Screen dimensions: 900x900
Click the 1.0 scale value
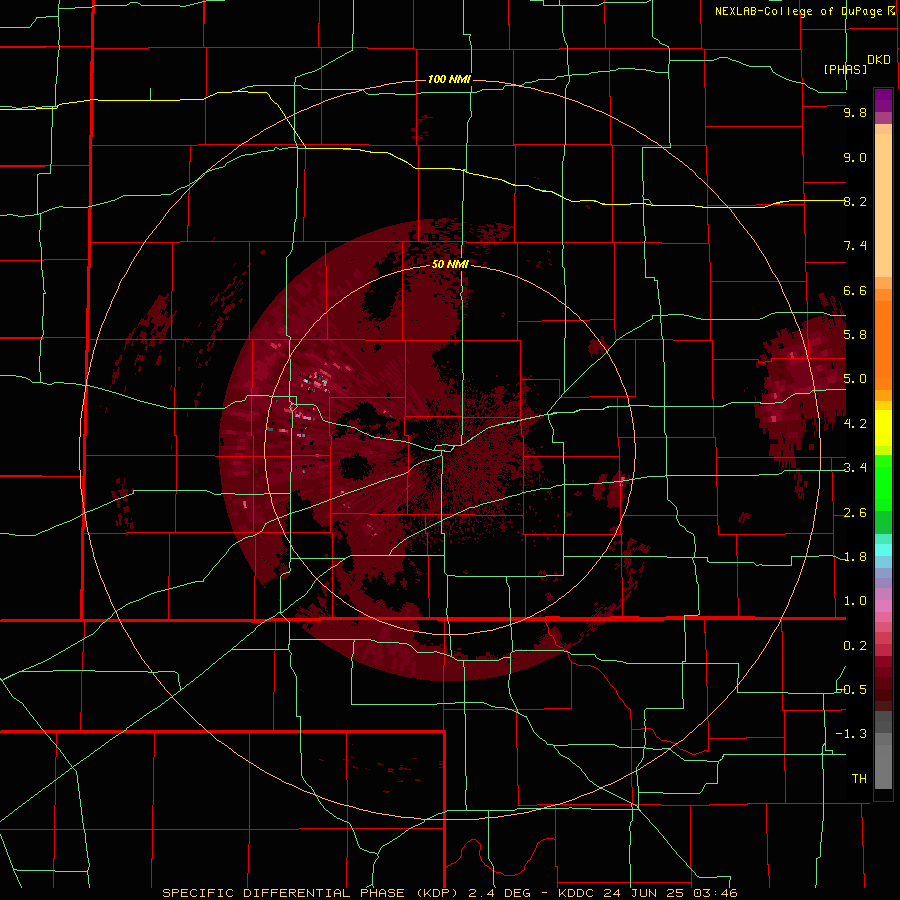pos(855,600)
